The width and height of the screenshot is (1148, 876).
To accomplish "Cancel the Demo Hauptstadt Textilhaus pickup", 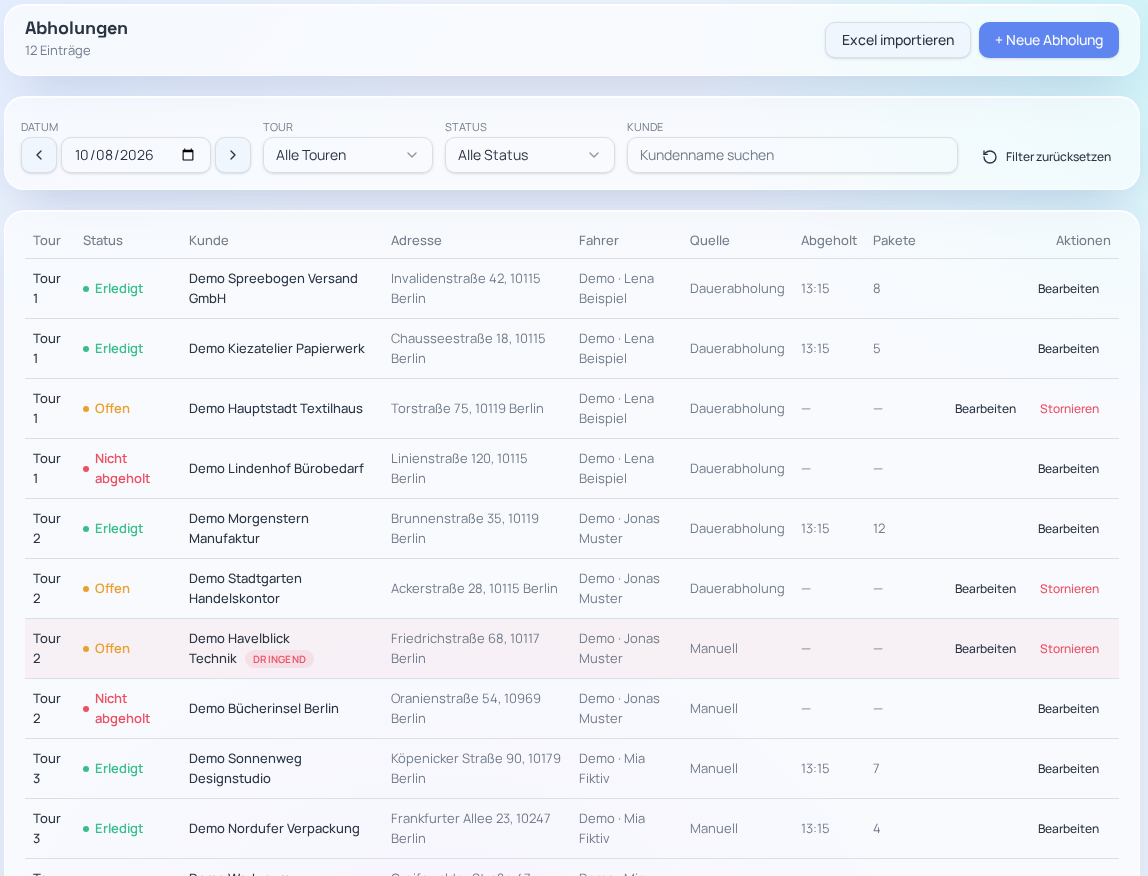I will coord(1069,409).
